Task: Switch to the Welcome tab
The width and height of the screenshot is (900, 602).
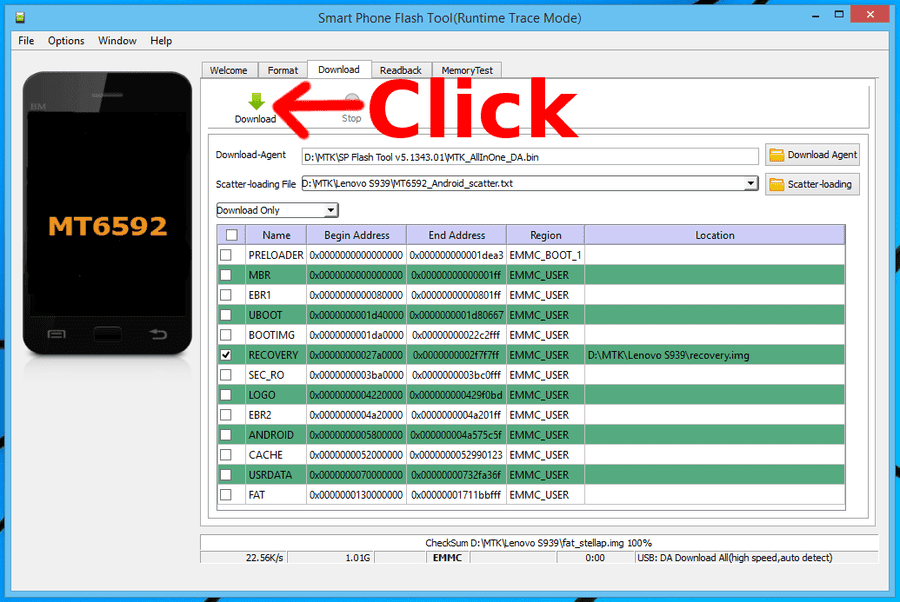Action: [229, 70]
